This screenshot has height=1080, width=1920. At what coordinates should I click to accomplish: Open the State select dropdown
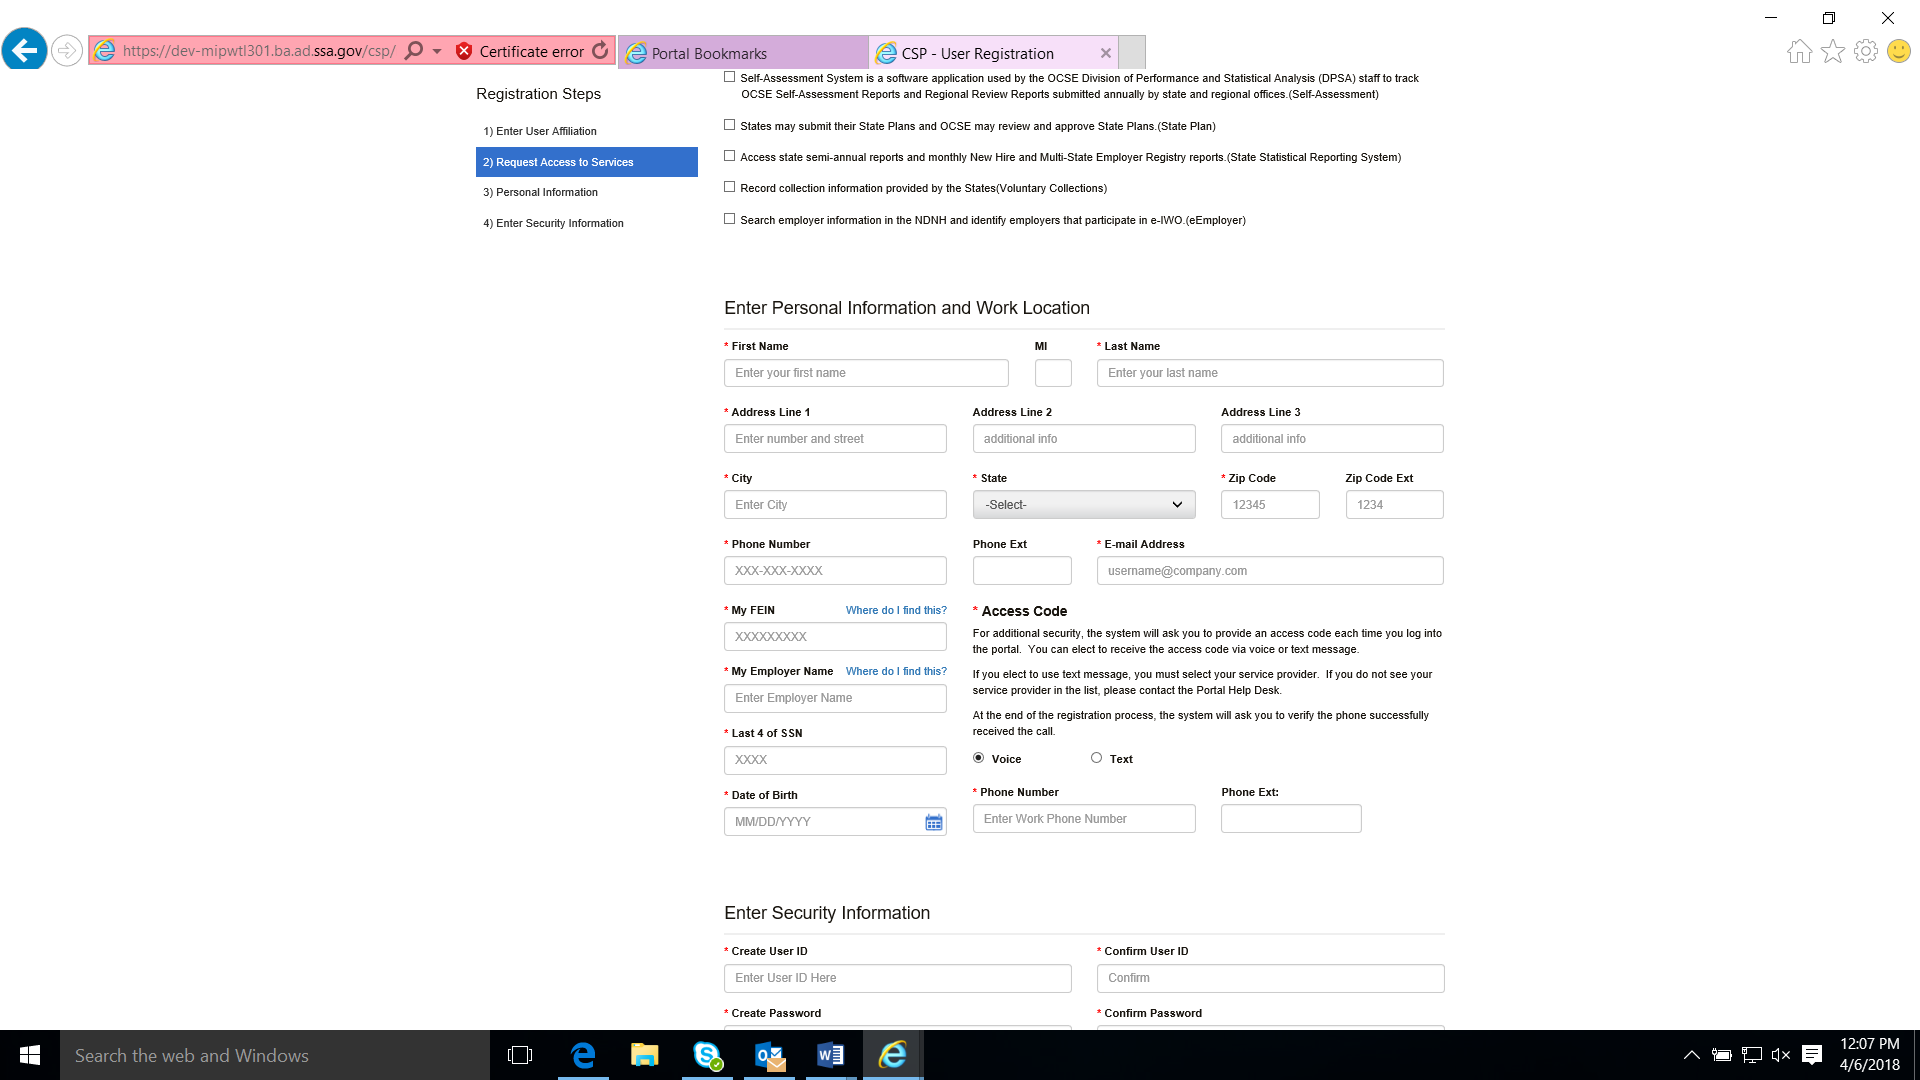1083,505
